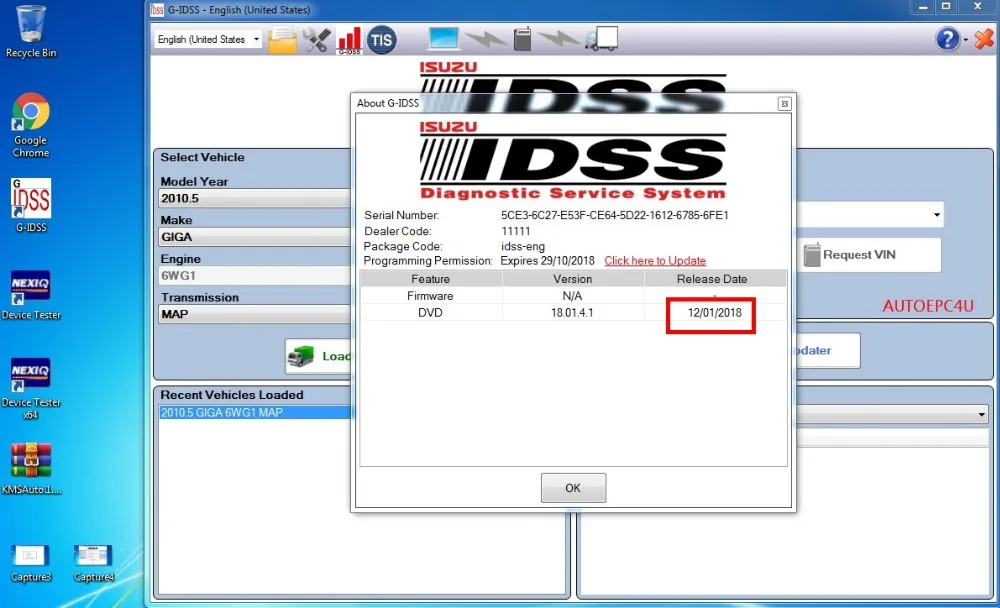Open Capture4 desktop file

point(93,564)
